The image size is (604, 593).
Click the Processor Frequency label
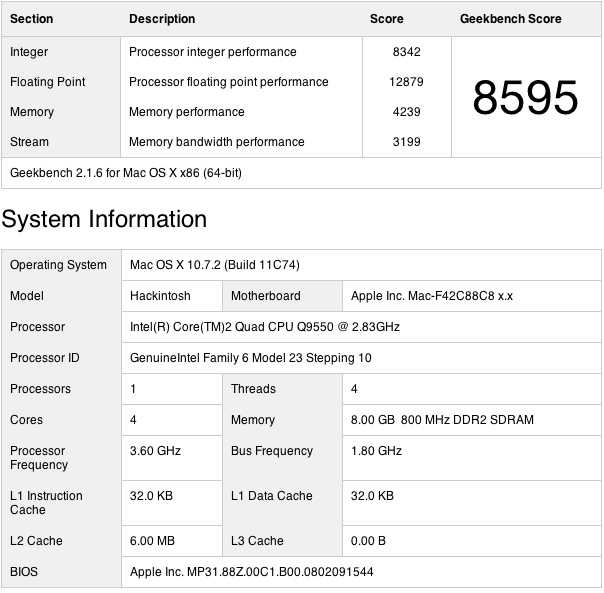(39, 458)
